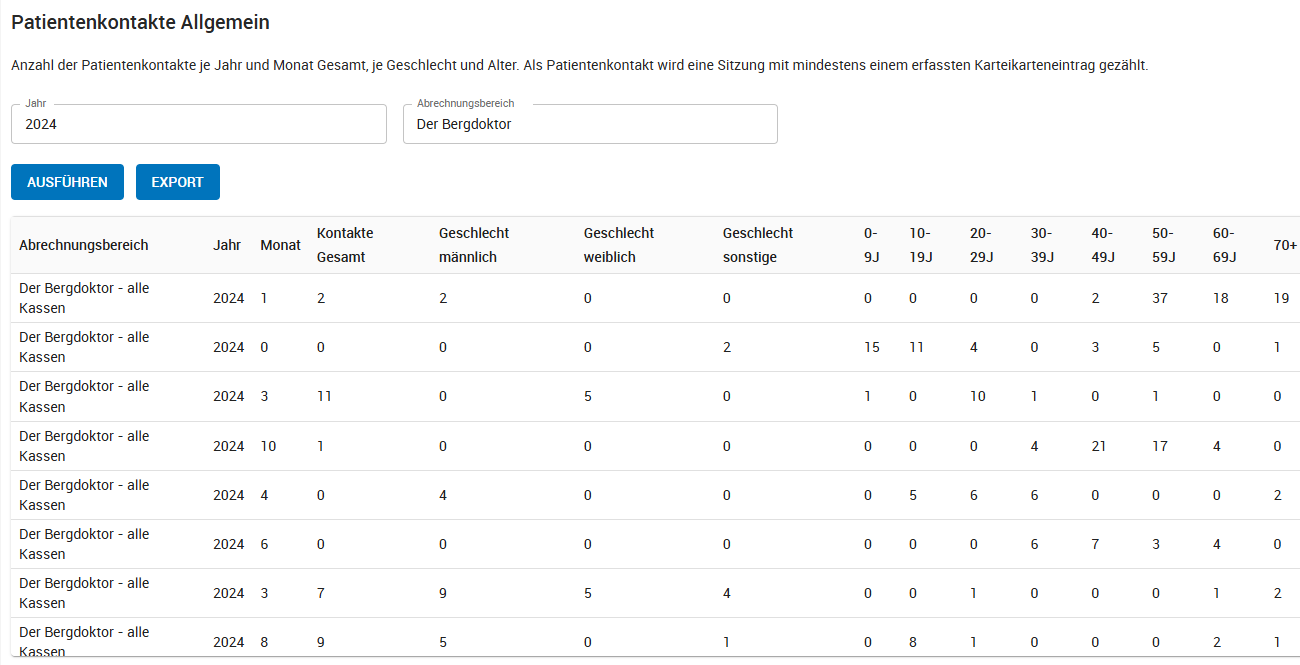
Task: Sort by Geschlecht männlich column header
Action: coord(474,245)
